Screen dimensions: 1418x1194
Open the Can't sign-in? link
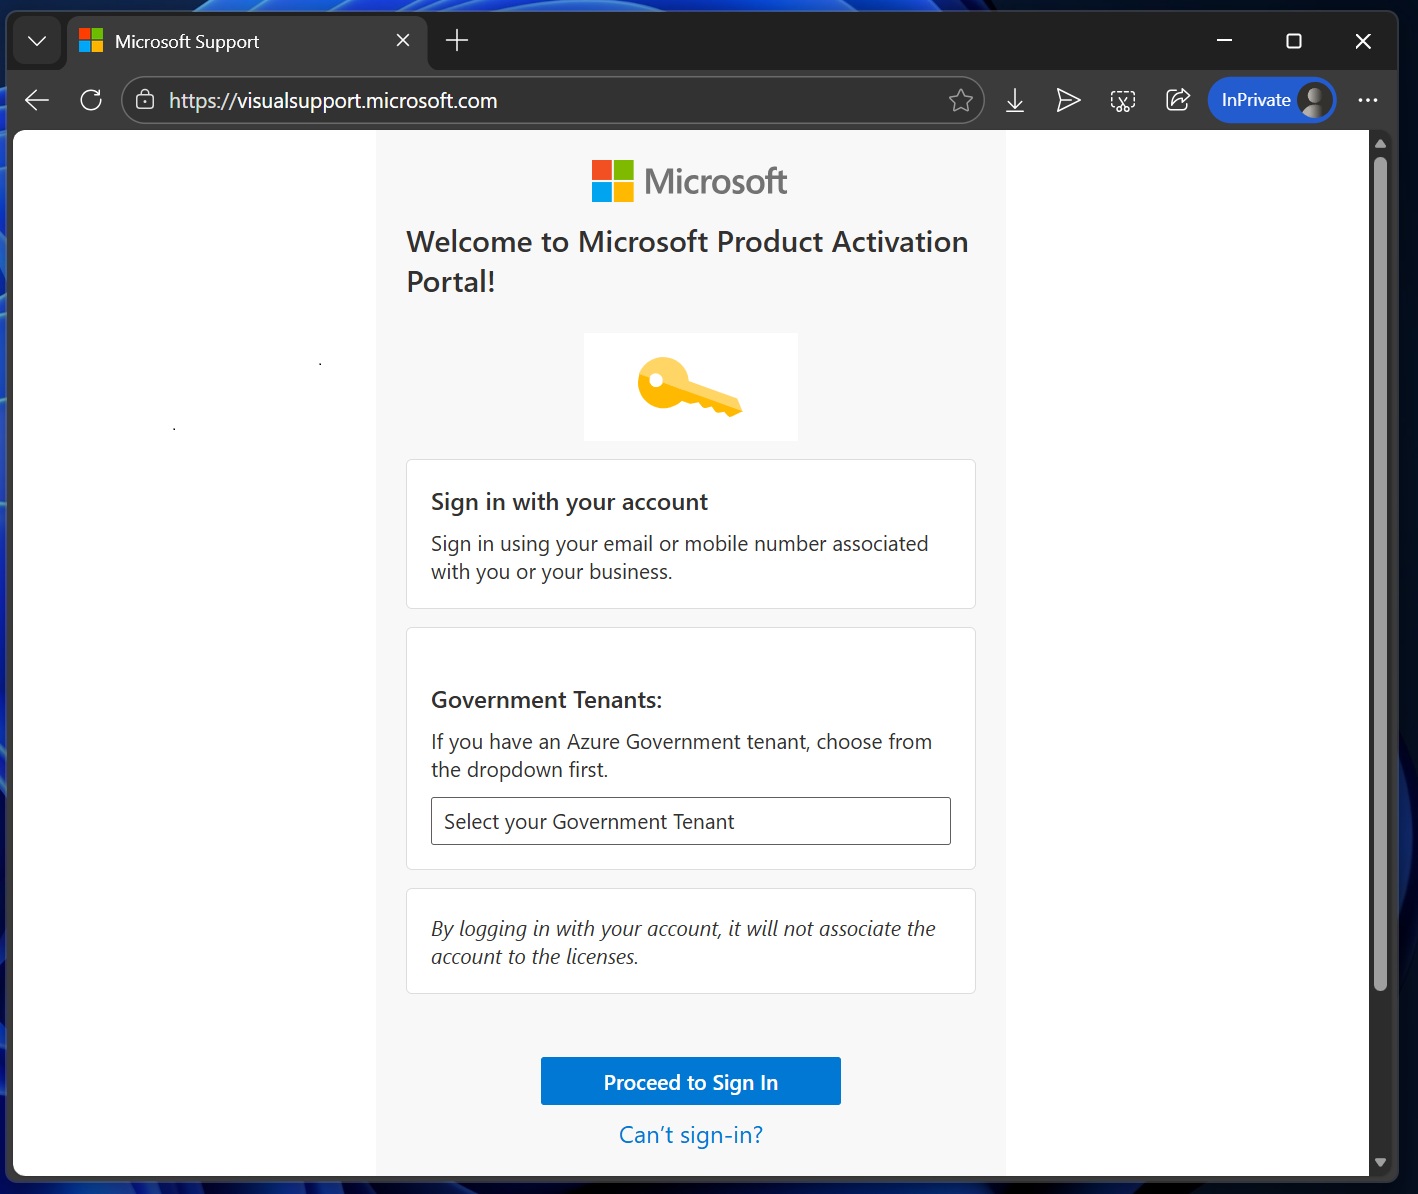[690, 1134]
